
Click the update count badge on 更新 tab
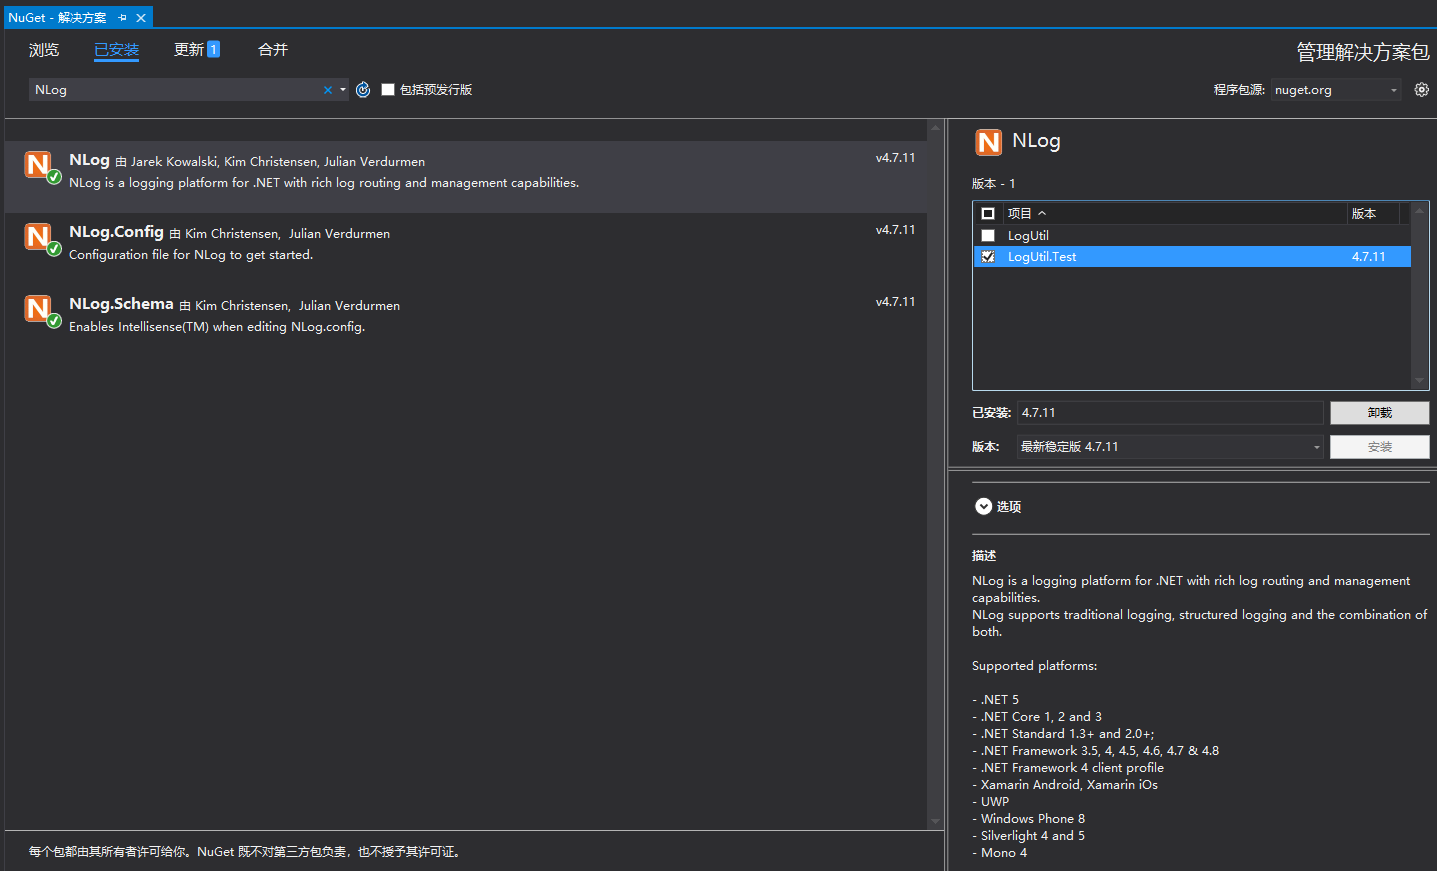pos(213,50)
